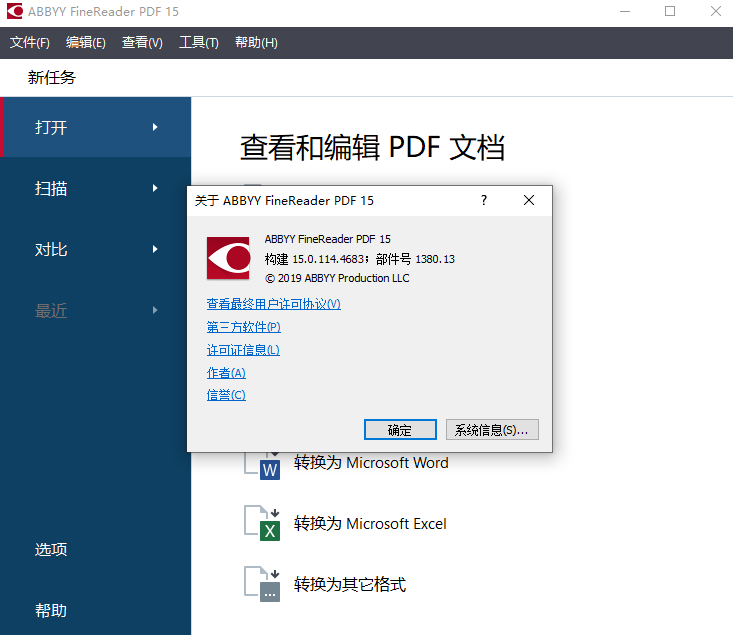Click the ABBYY eye logo in About dialog
Screen dimensions: 733x635
click(229, 258)
